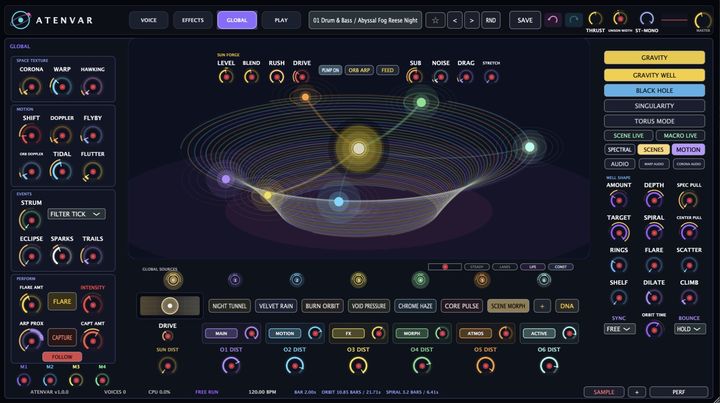Select the central sun orb
Screen dimensions: 720x403
[359, 148]
